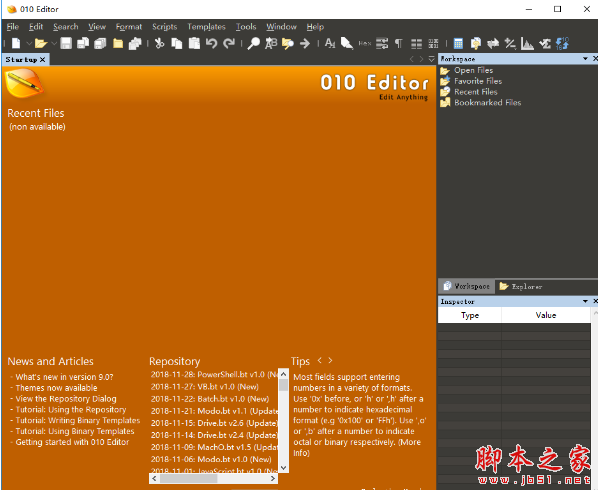Open "View the Repository Dialog" link
This screenshot has height=490, width=598.
[66, 399]
